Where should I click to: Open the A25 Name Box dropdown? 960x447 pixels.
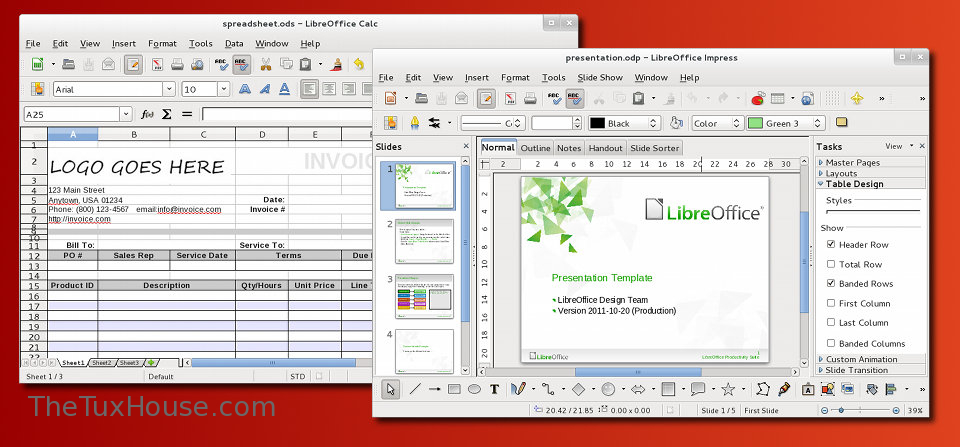(126, 115)
